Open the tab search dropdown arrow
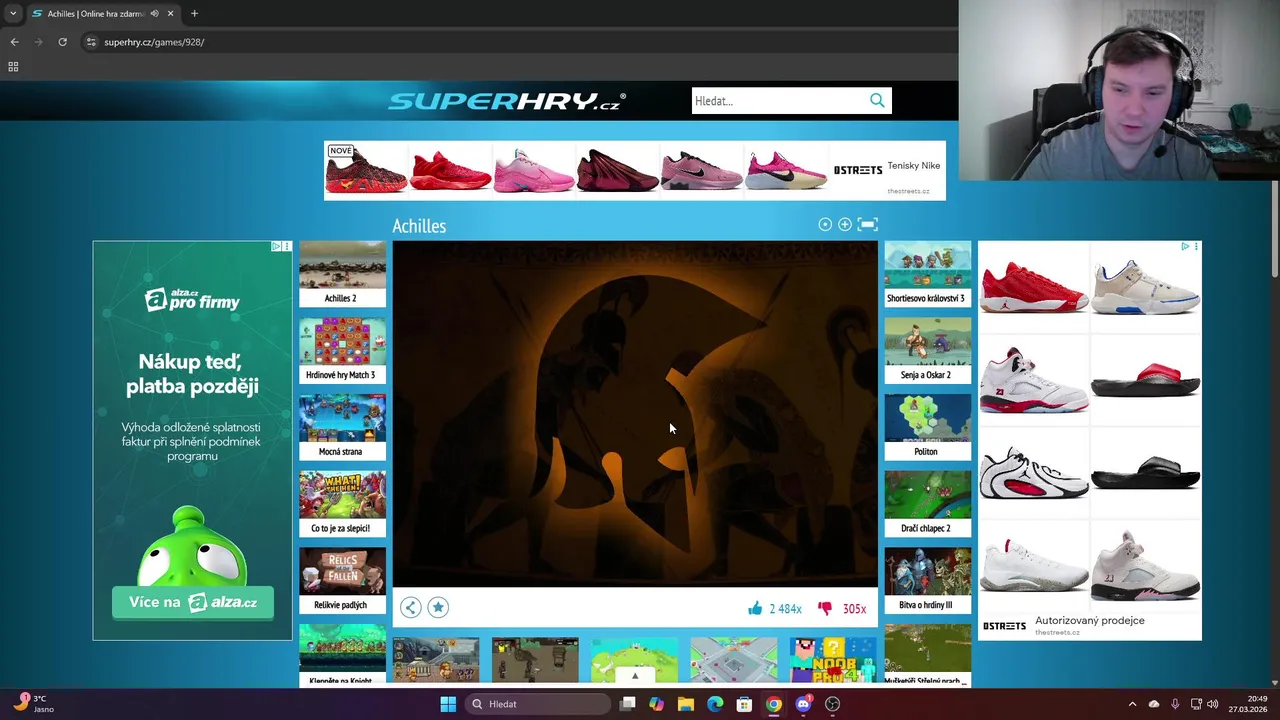Image resolution: width=1280 pixels, height=720 pixels. 12,14
